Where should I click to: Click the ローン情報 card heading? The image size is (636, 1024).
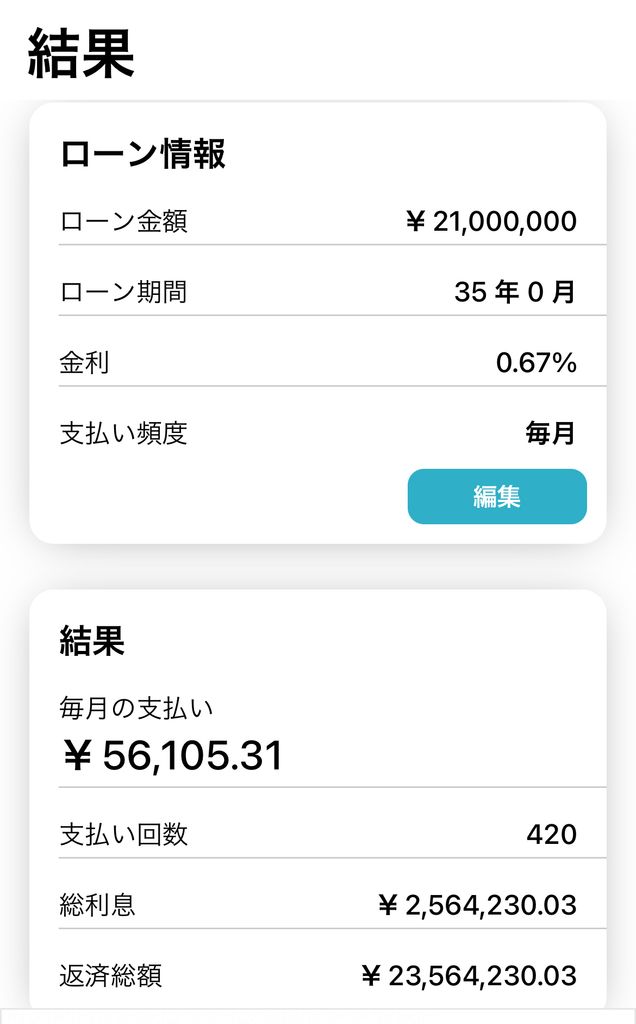(143, 155)
